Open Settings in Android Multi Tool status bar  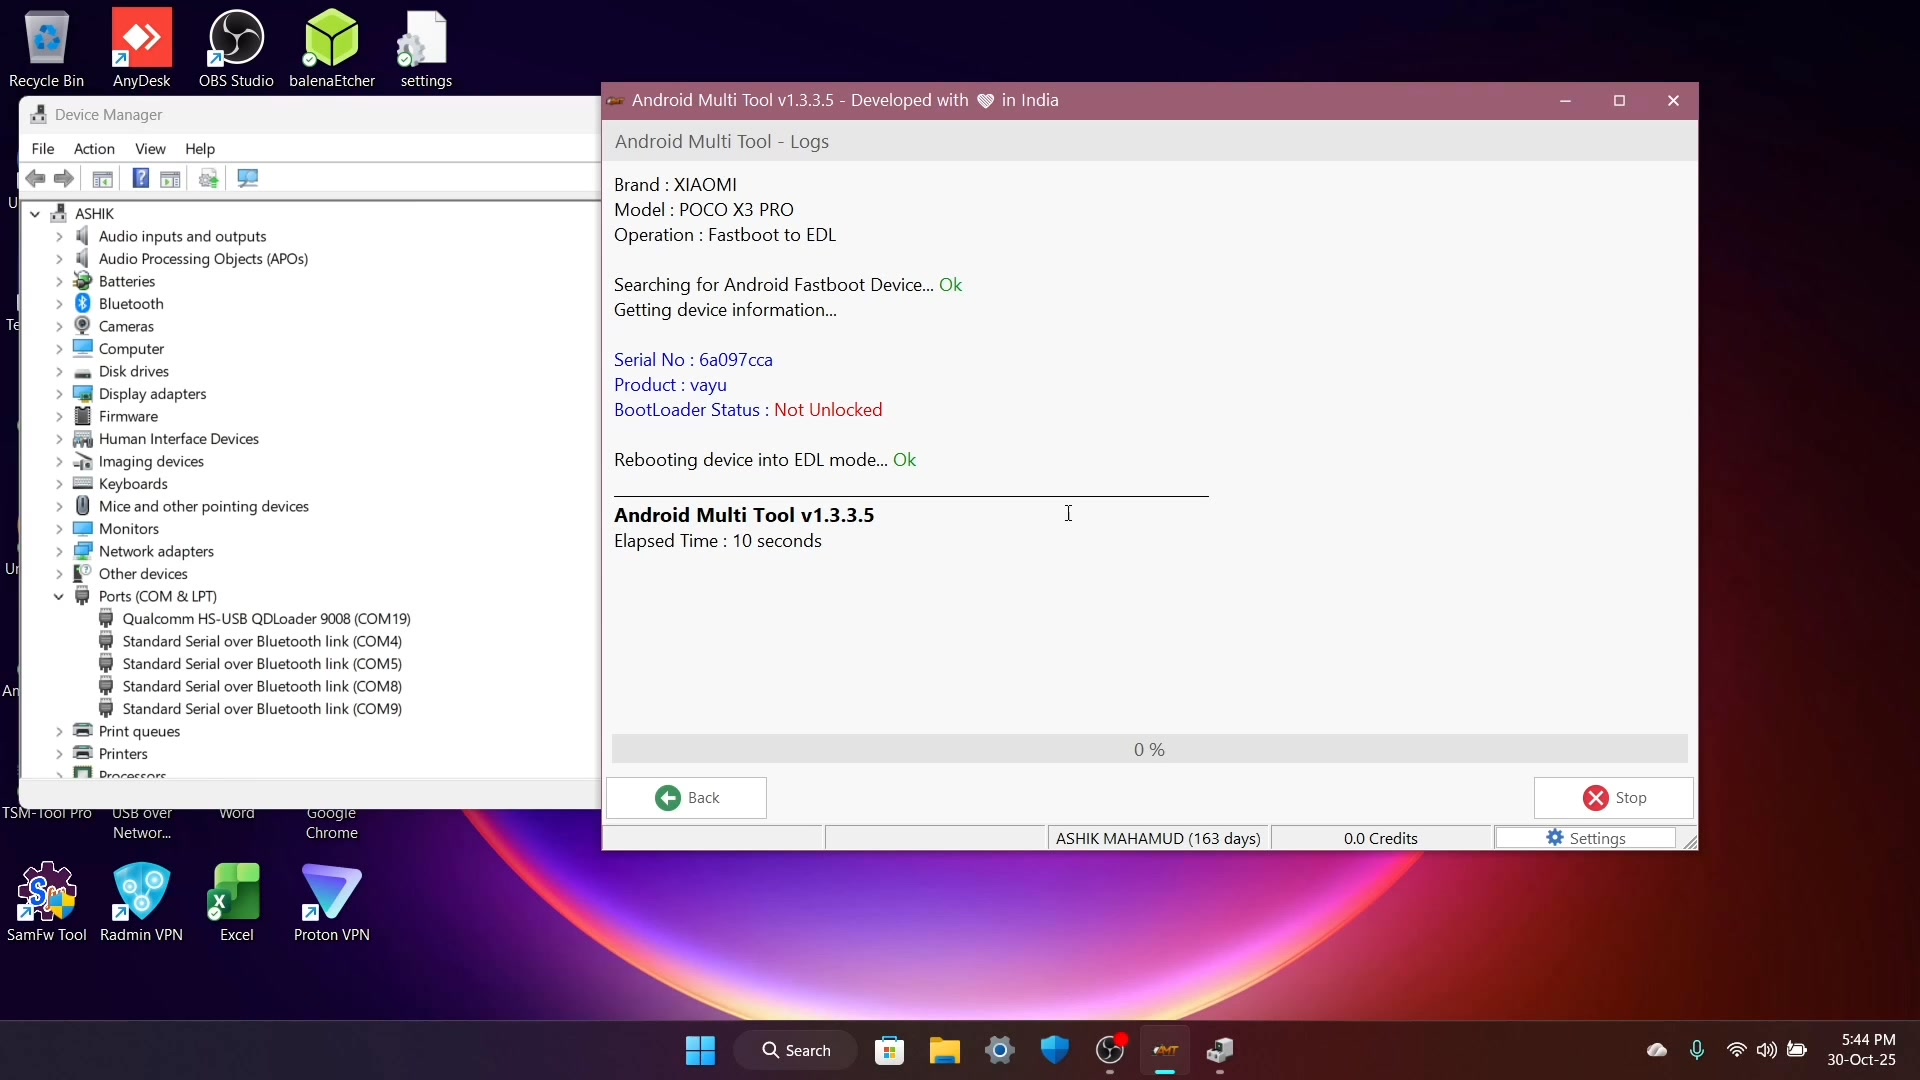(x=1586, y=838)
